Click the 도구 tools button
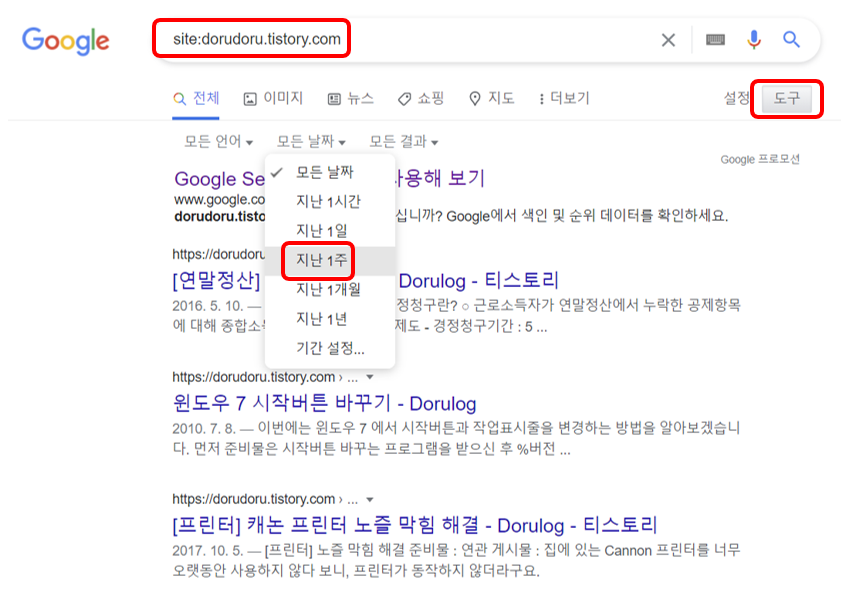841x608 pixels. tap(786, 99)
